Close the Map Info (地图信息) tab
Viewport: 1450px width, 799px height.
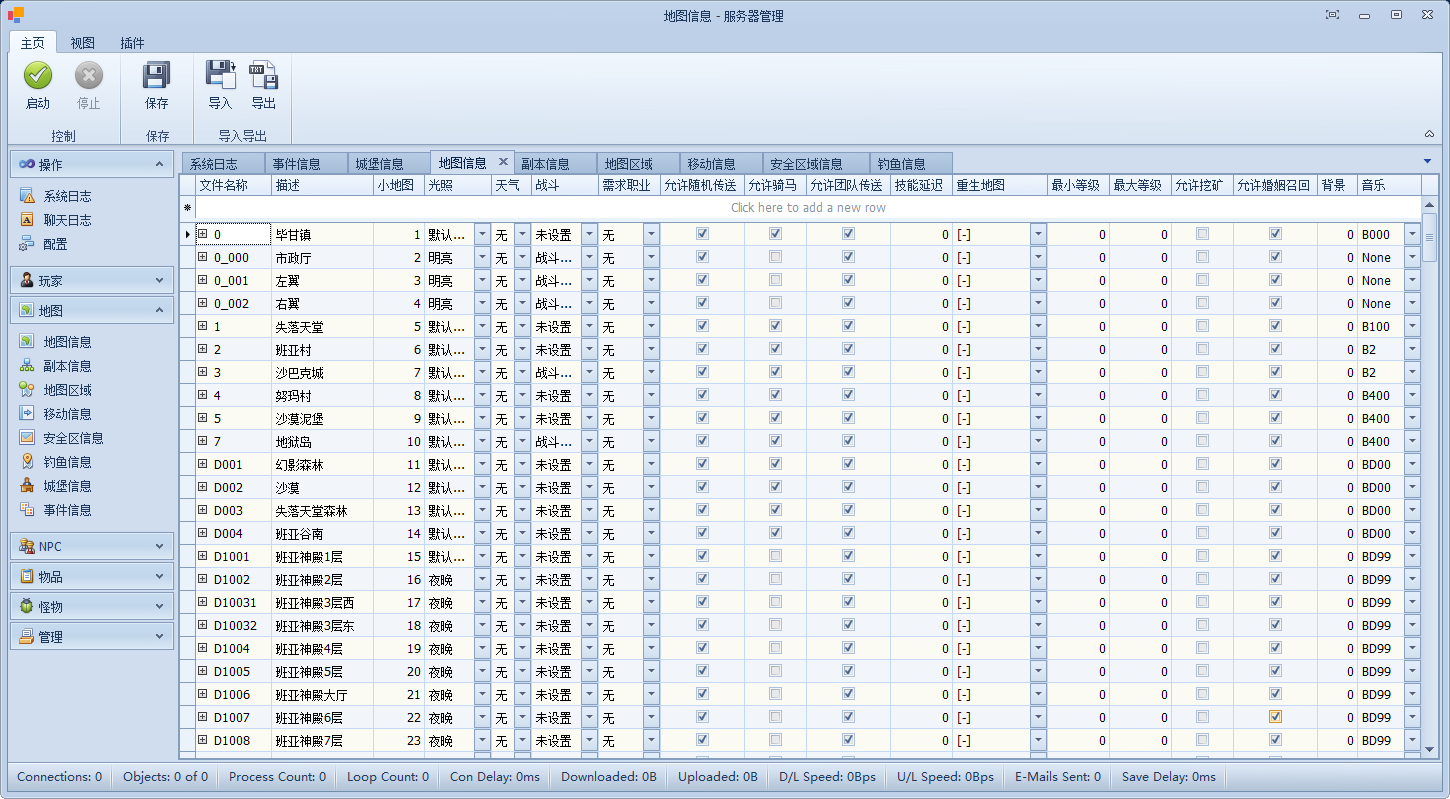(x=503, y=162)
